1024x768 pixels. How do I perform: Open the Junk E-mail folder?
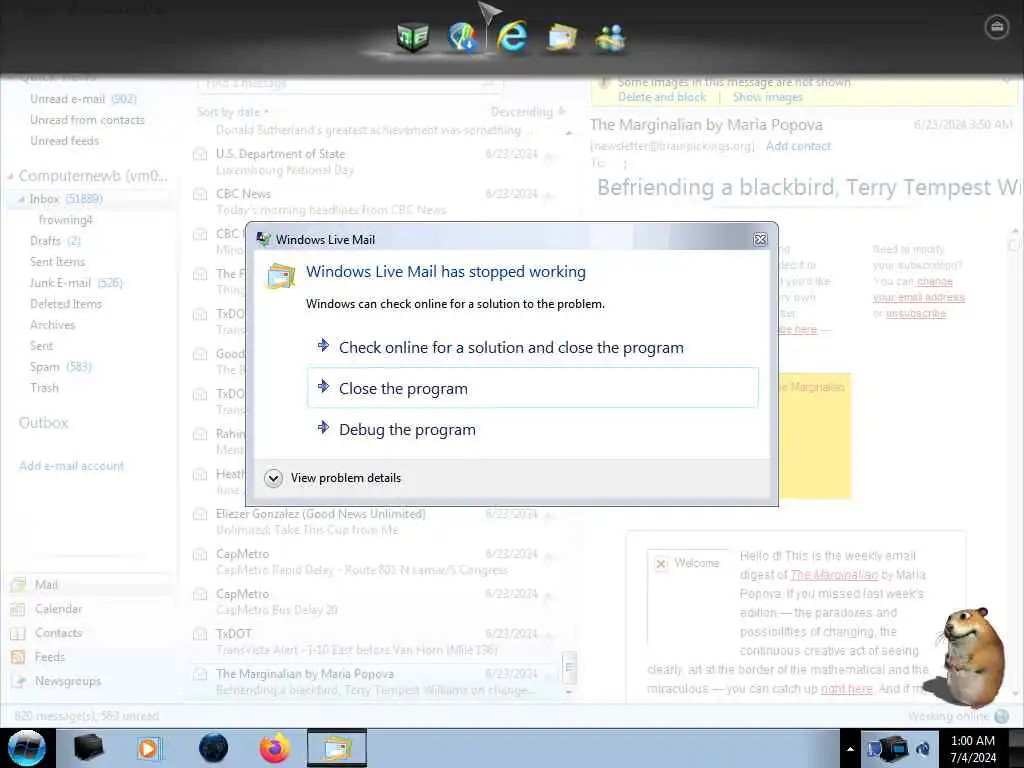click(x=76, y=283)
